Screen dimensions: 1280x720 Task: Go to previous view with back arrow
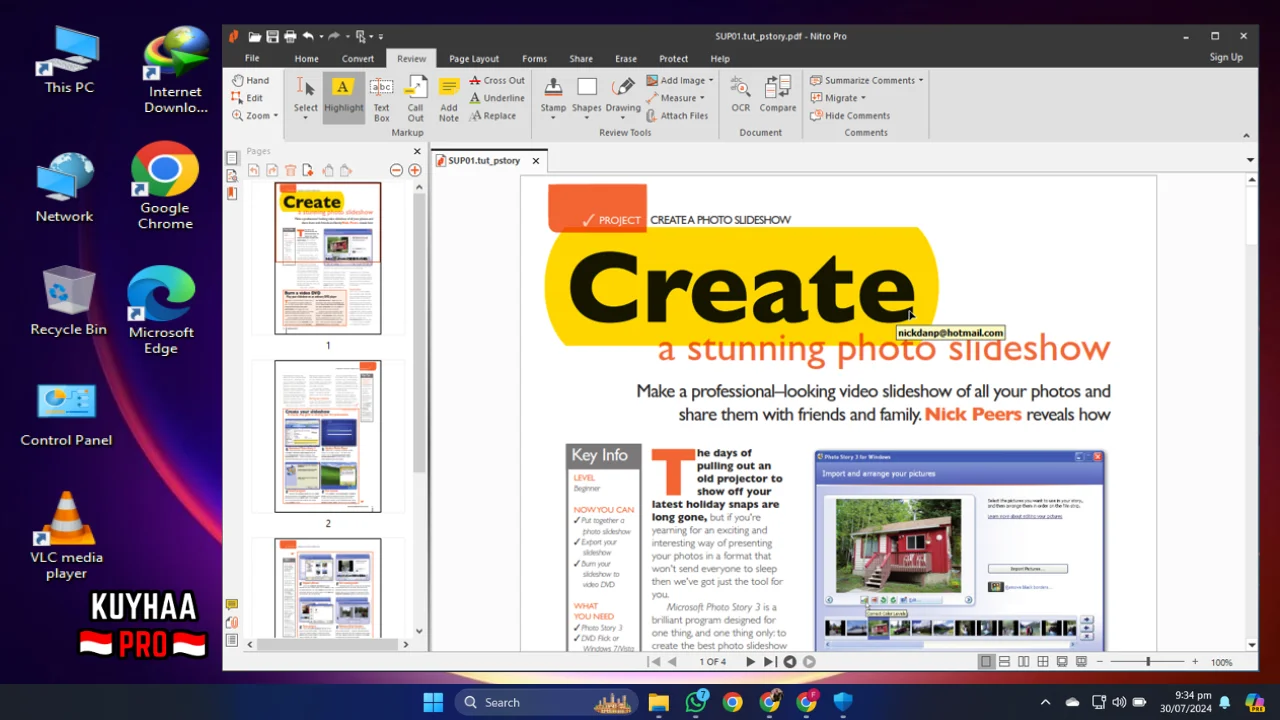click(x=790, y=662)
